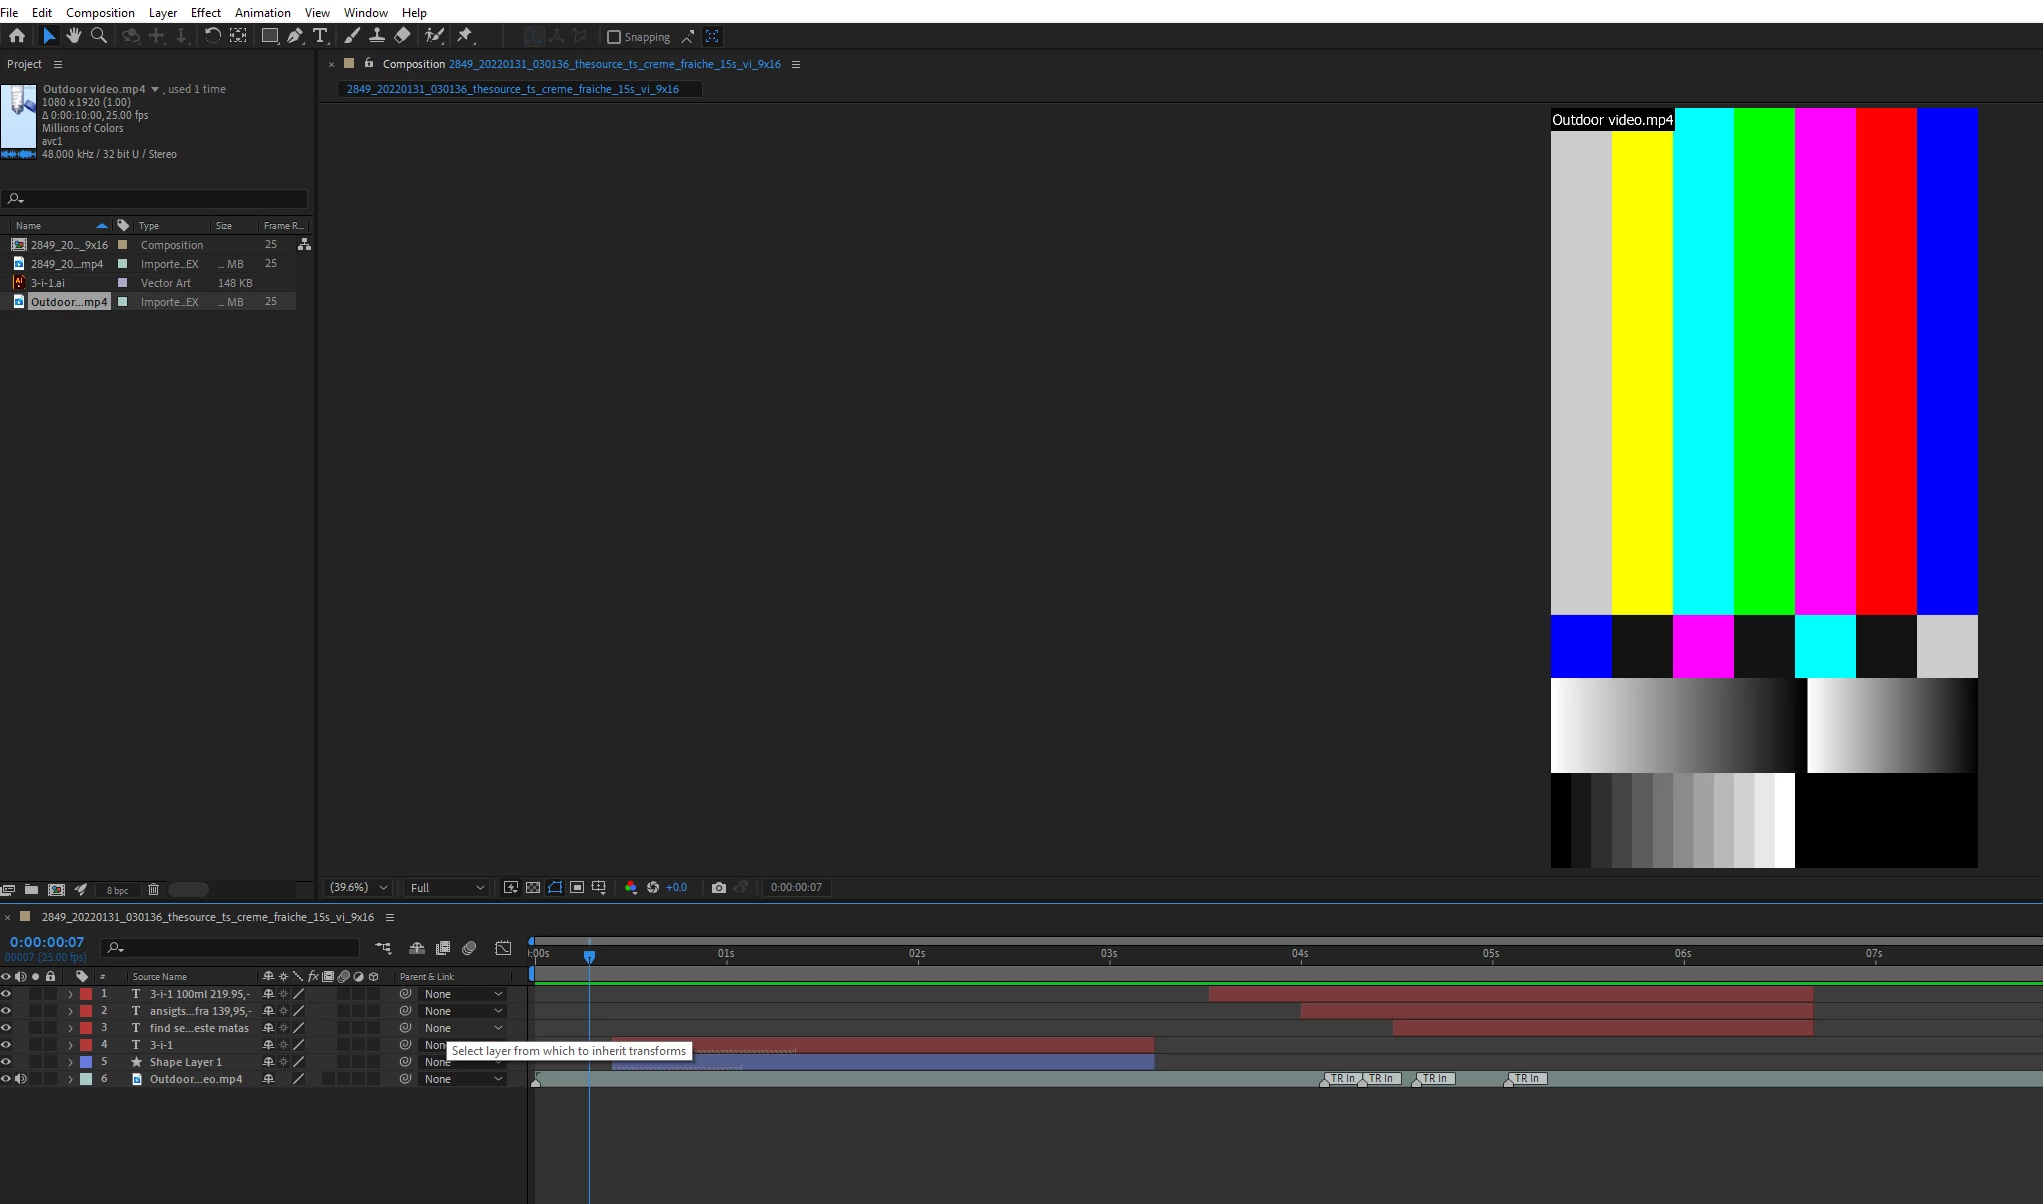2043x1204 pixels.
Task: Take a snapshot with camera icon
Action: click(718, 887)
